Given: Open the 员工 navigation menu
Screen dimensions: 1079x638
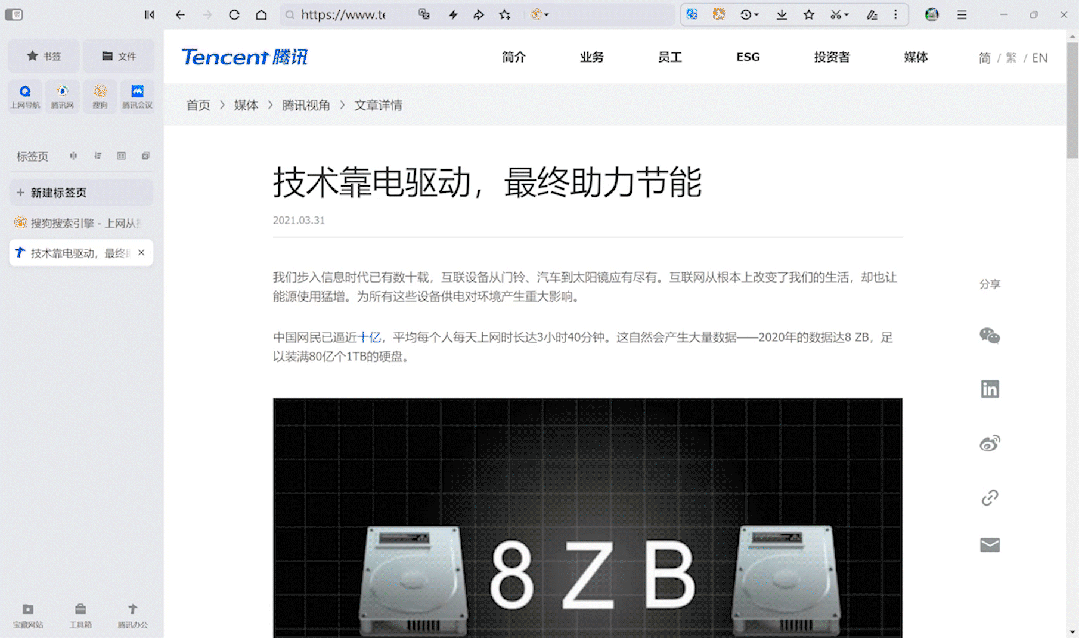Looking at the screenshot, I should [670, 57].
